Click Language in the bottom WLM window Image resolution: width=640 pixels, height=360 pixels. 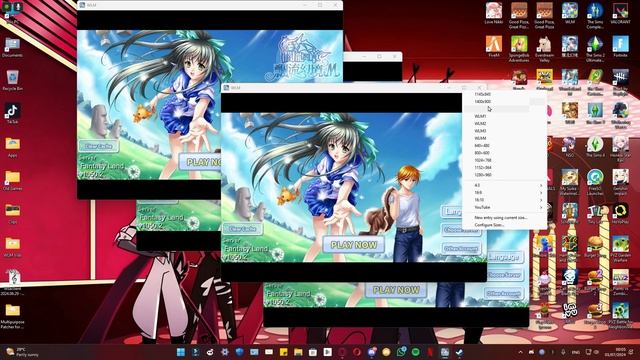click(x=505, y=258)
